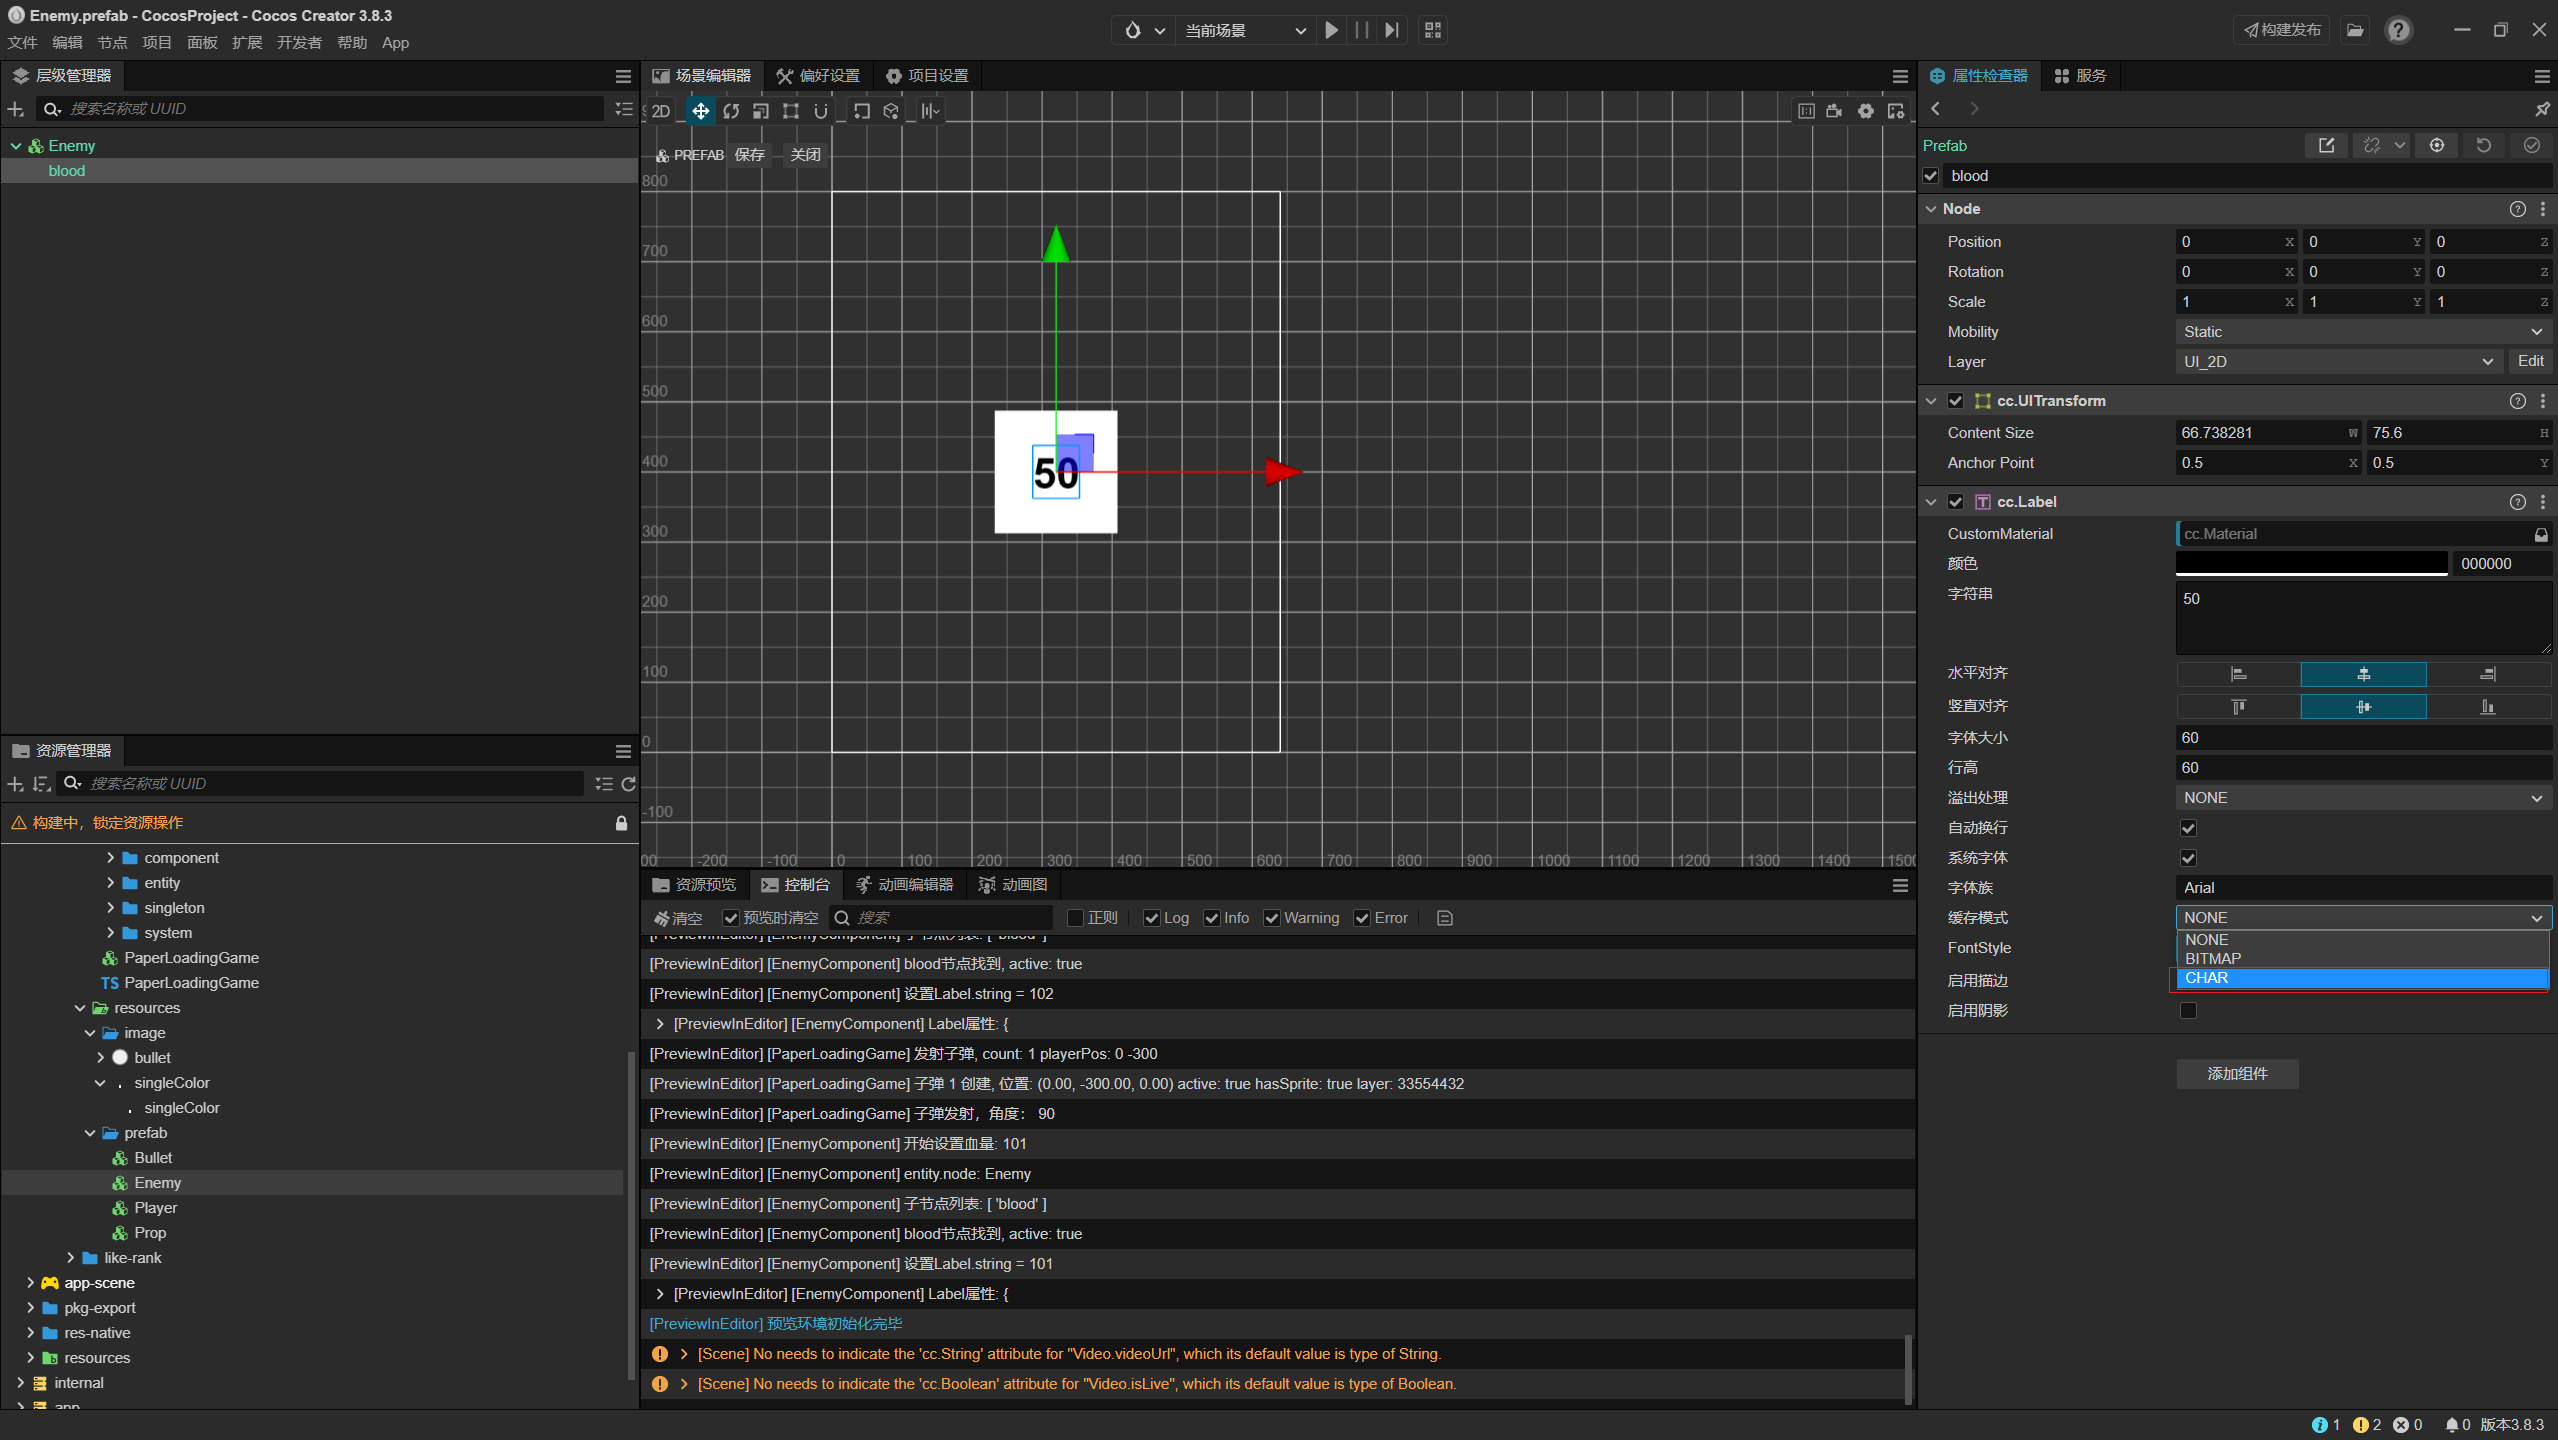Uncheck the 自动换行 checkbox
The image size is (2558, 1440).
2188,828
